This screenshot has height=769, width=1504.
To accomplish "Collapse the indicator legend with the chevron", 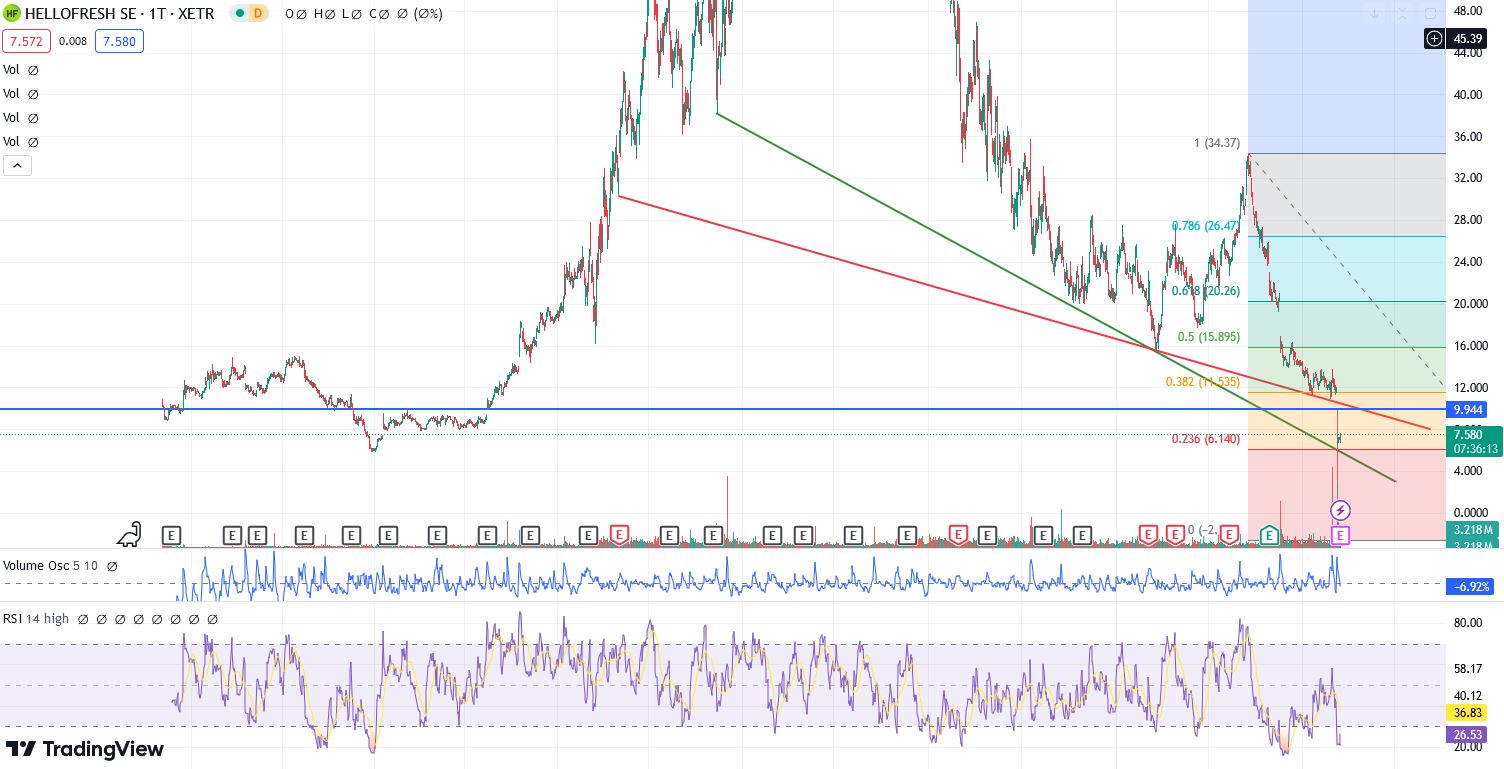I will click(16, 166).
